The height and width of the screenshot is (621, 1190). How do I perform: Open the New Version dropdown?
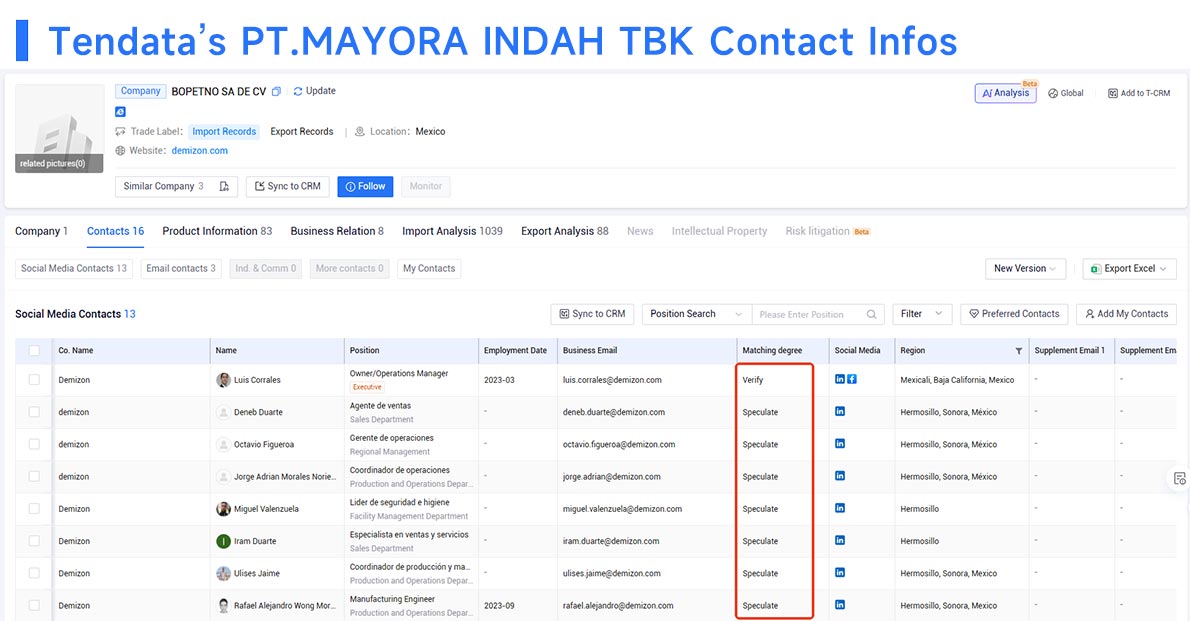click(1025, 269)
